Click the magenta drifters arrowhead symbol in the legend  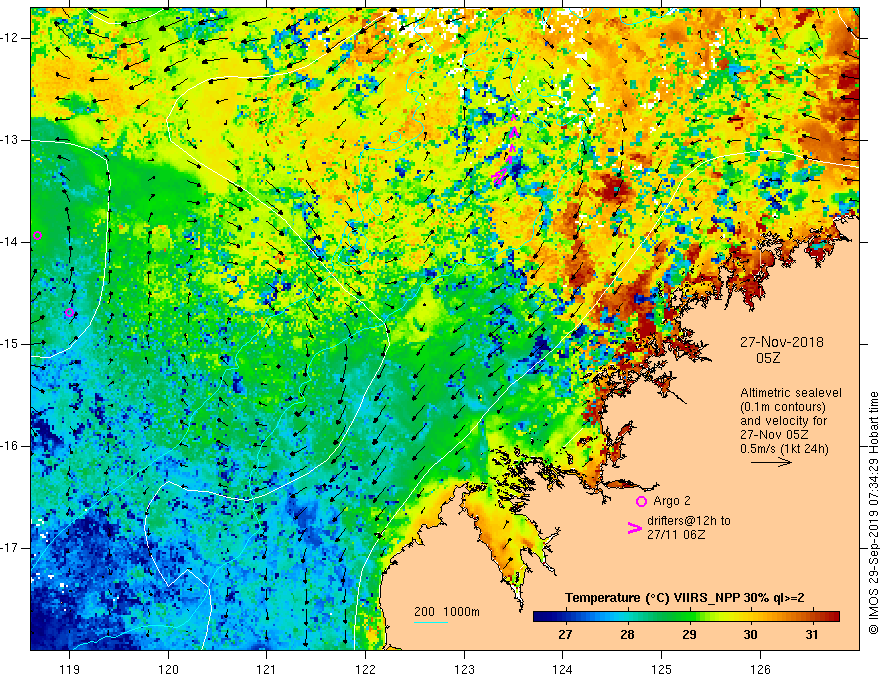(634, 528)
